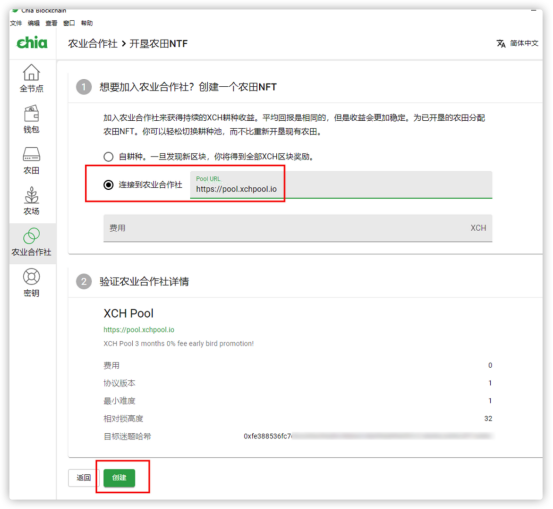Click the 开垦农田NTF breadcrumb text
The width and height of the screenshot is (553, 509).
point(159,44)
